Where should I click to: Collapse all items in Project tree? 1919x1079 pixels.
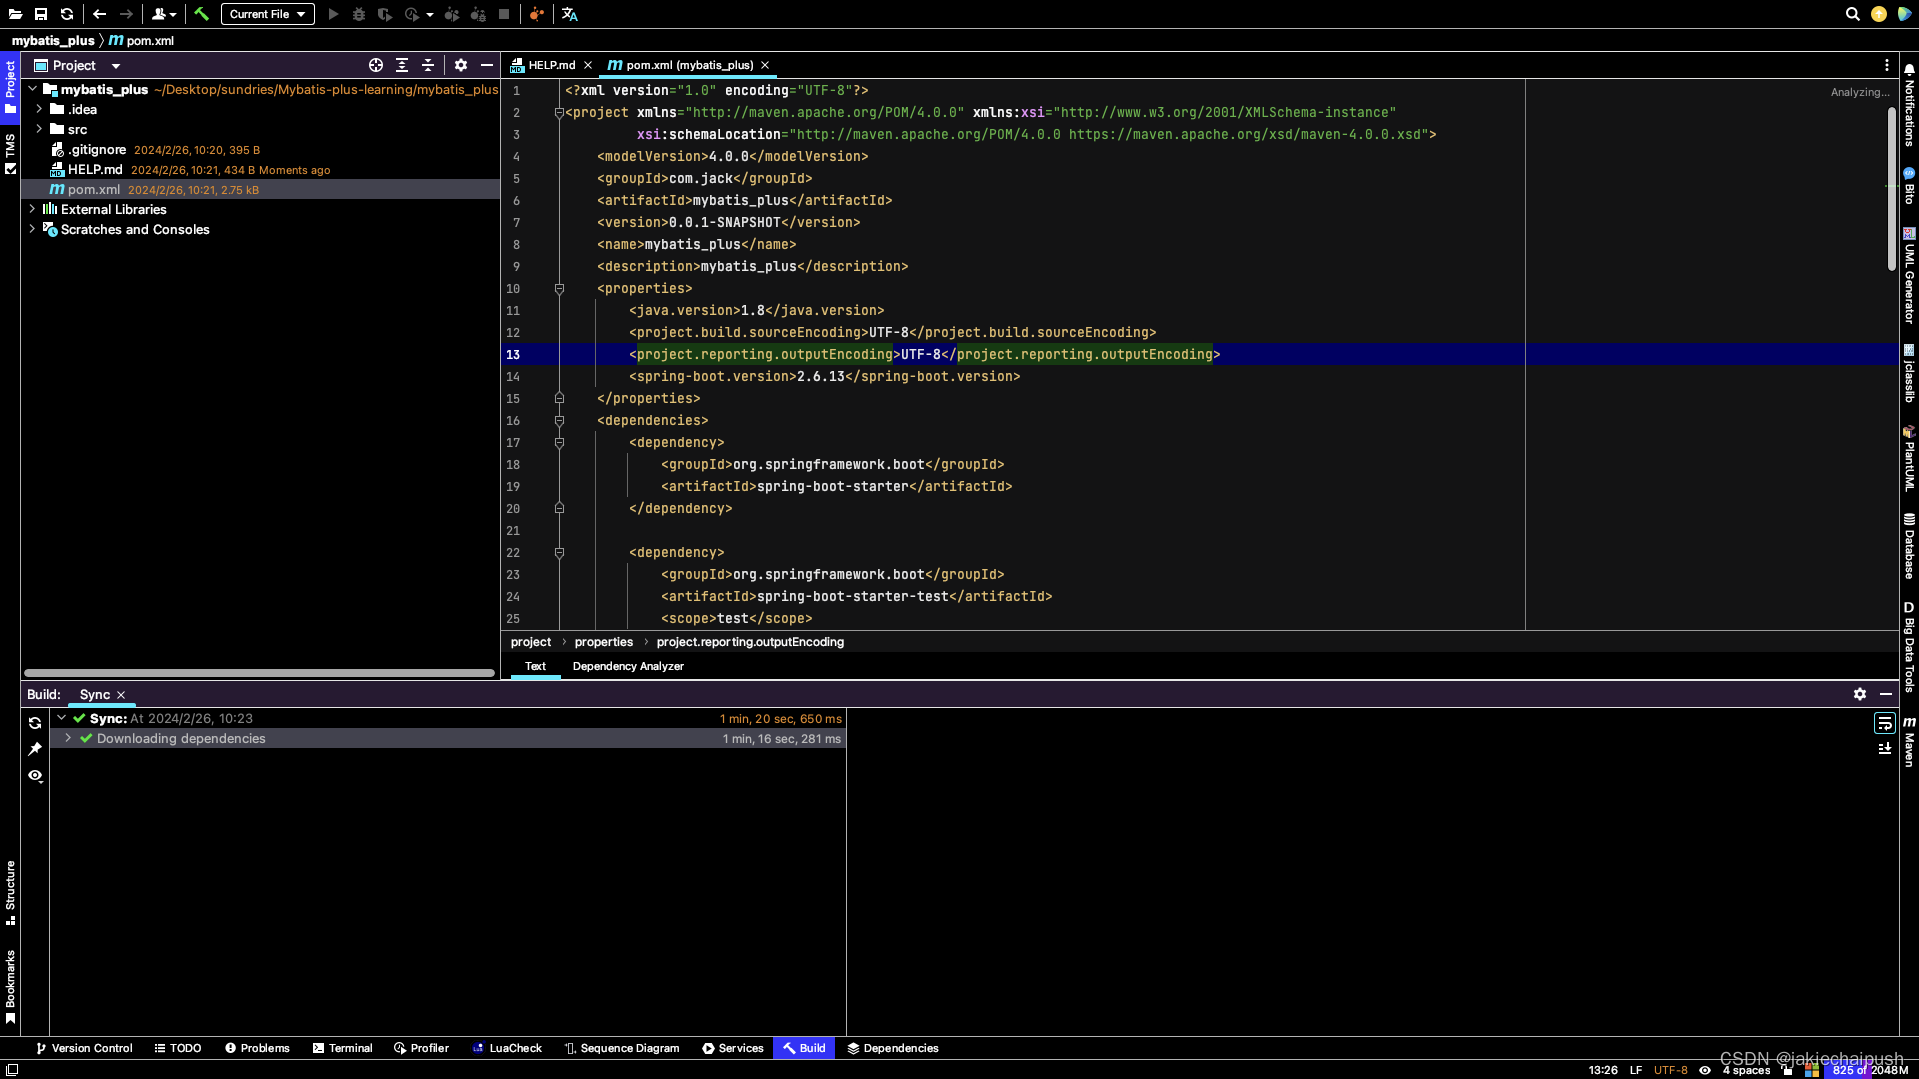click(x=428, y=65)
